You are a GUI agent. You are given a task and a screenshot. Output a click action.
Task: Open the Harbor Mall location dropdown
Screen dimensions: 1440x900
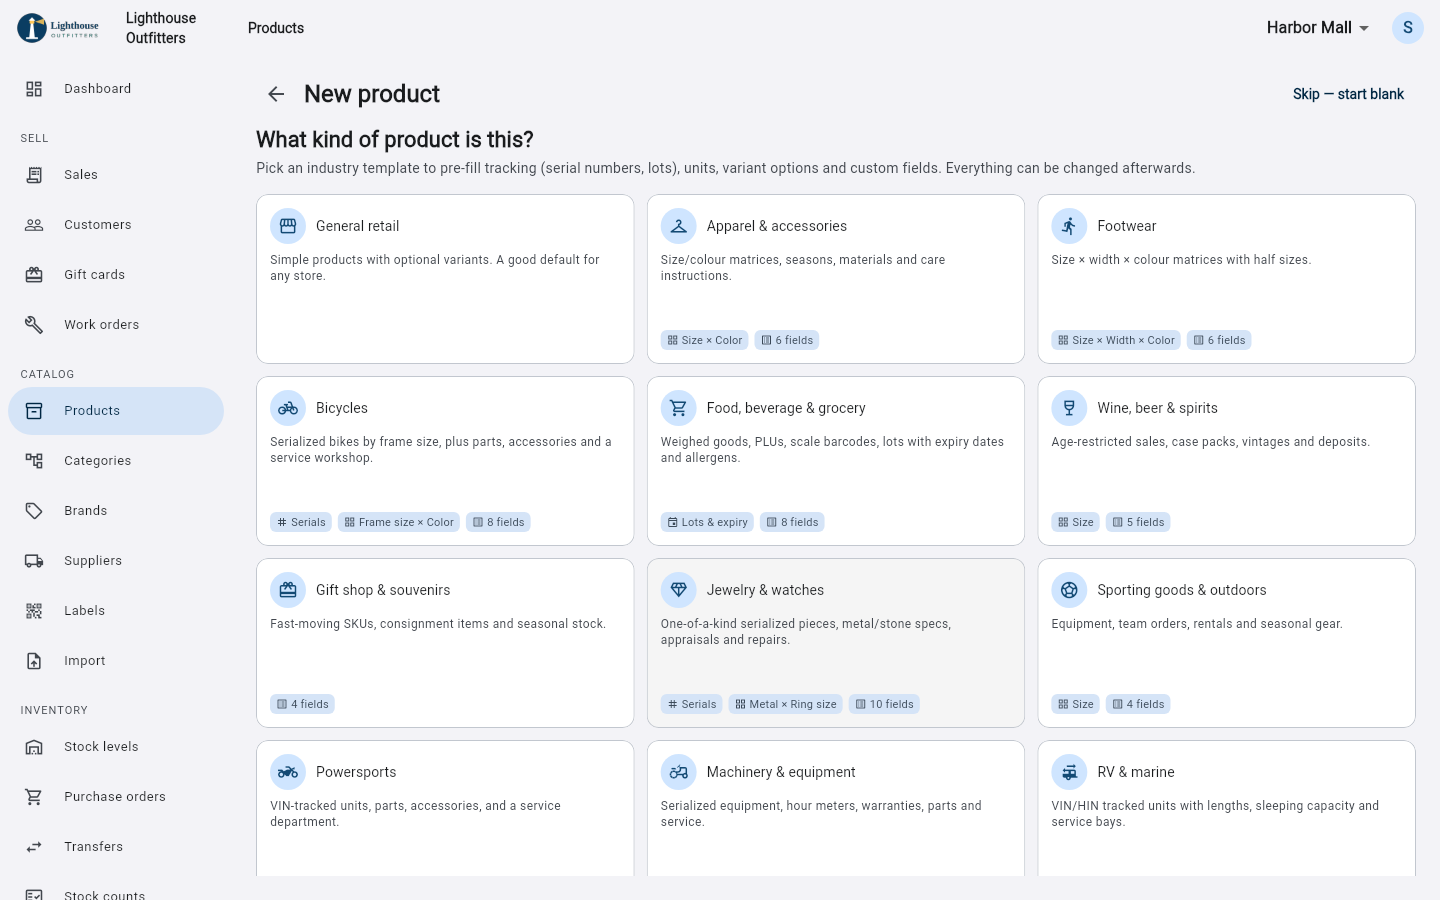[1318, 28]
